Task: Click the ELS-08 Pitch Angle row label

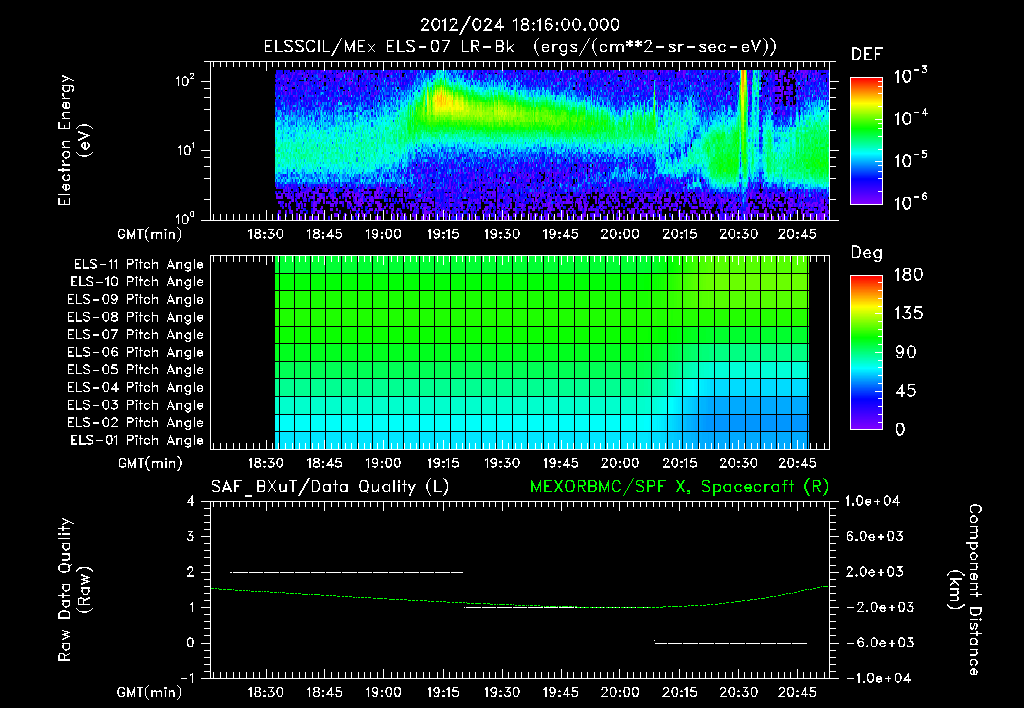Action: (x=136, y=317)
